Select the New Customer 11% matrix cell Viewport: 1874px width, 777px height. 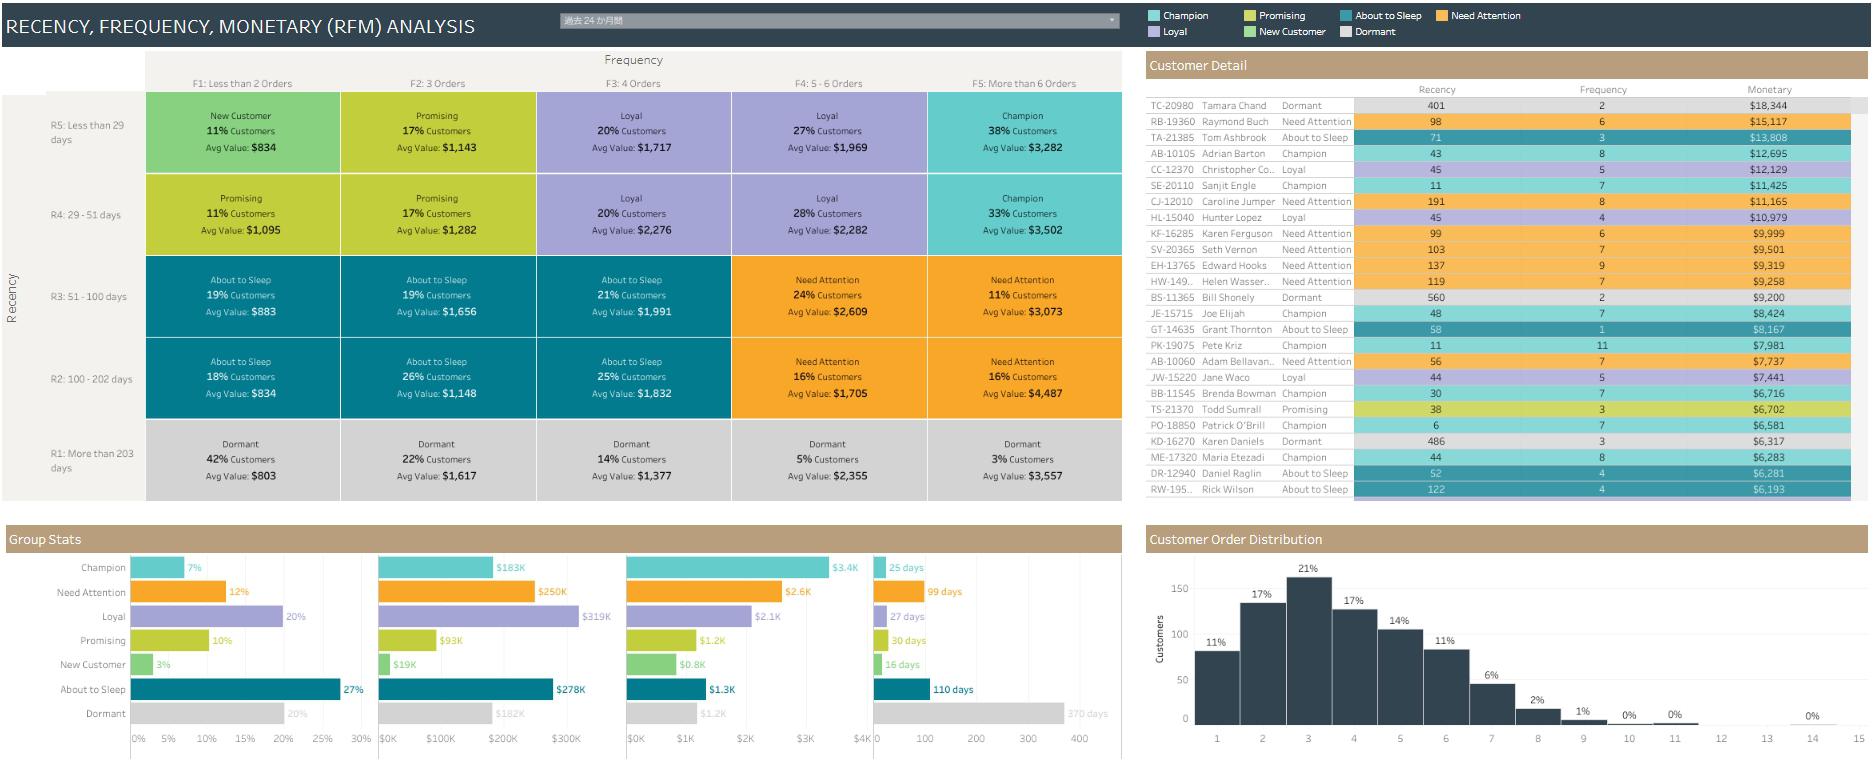coord(242,132)
